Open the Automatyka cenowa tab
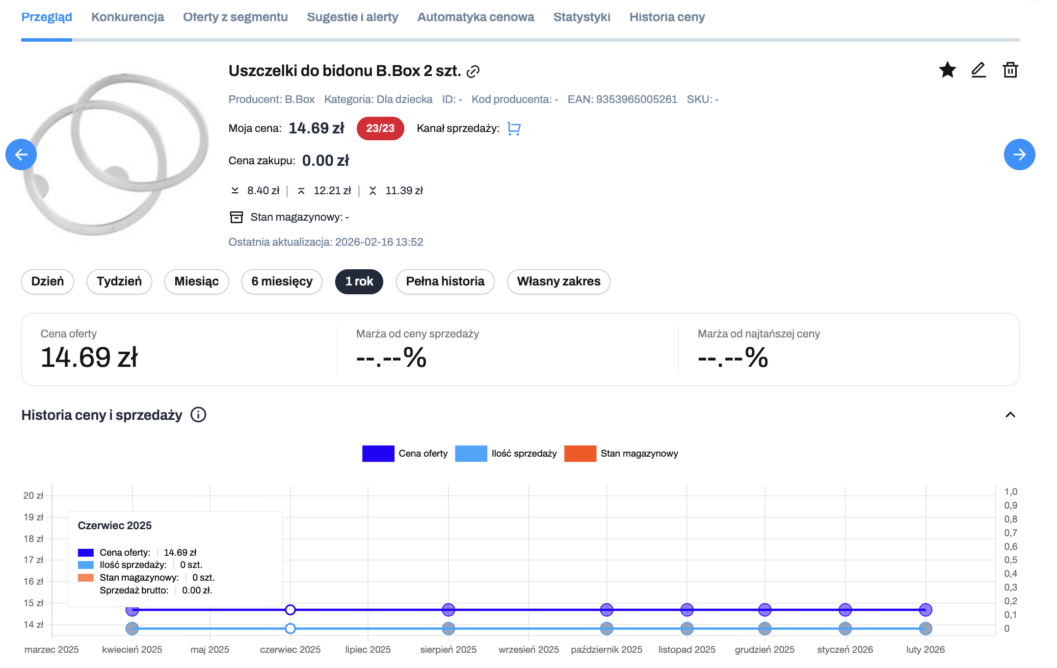Screen dimensions: 1057x668 [475, 17]
